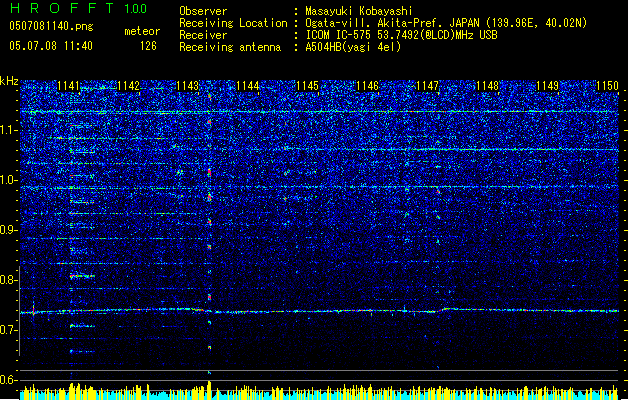The width and height of the screenshot is (629, 400).
Task: Click the 1.0 frequency axis label
Action: (x=9, y=180)
